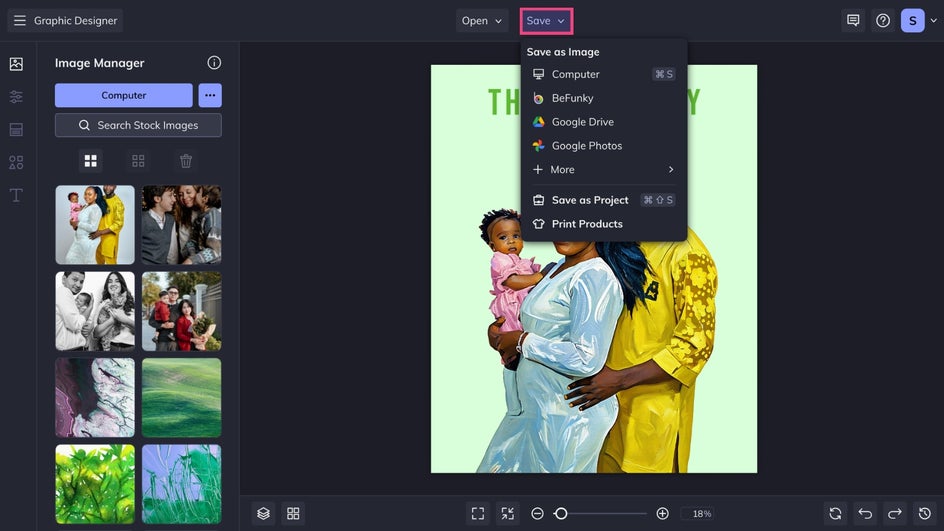This screenshot has width=944, height=531.
Task: Toggle the bottom grid view icon
Action: coord(293,514)
